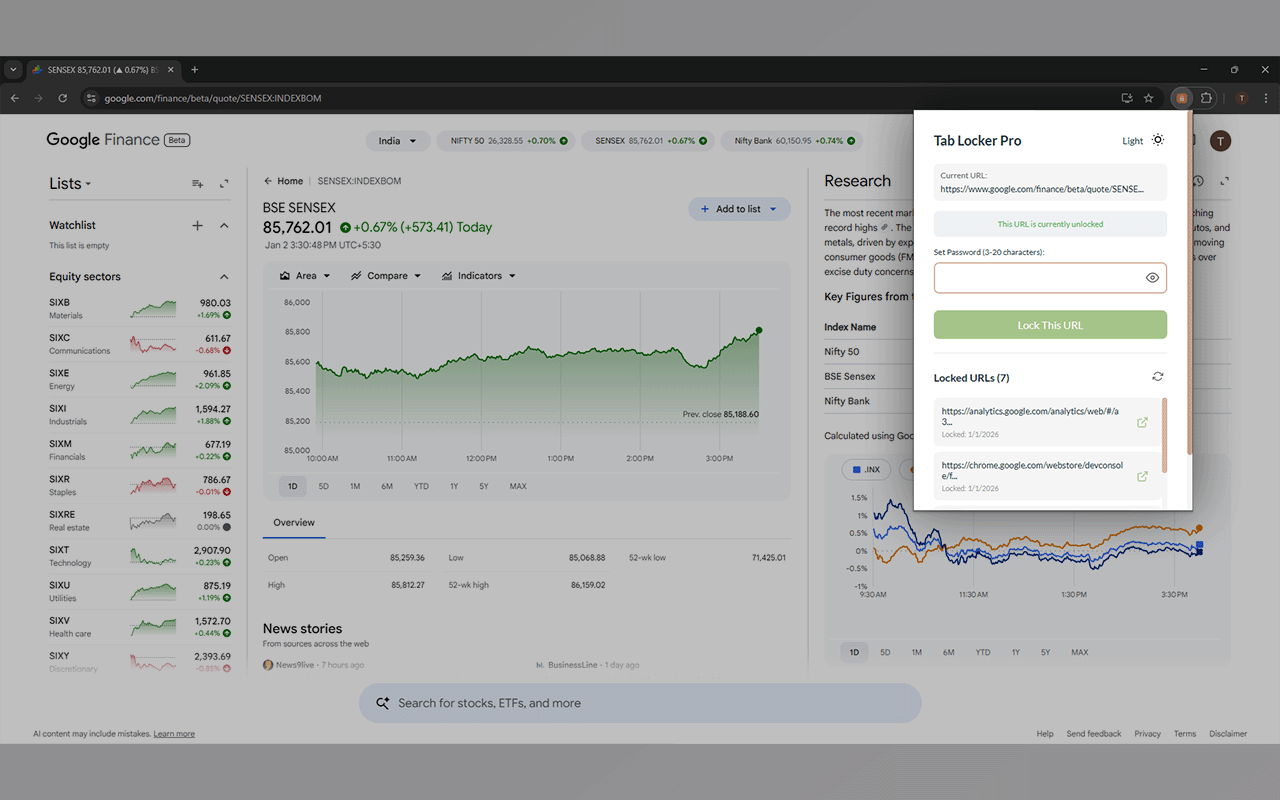Screen dimensions: 1280x800
Task: Select the 1M range on the SENSEX chart
Action: point(355,487)
